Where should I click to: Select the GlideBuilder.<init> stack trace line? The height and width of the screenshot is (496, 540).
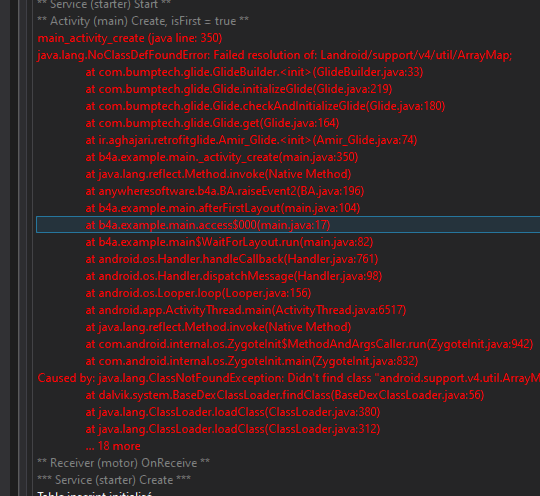tap(254, 72)
